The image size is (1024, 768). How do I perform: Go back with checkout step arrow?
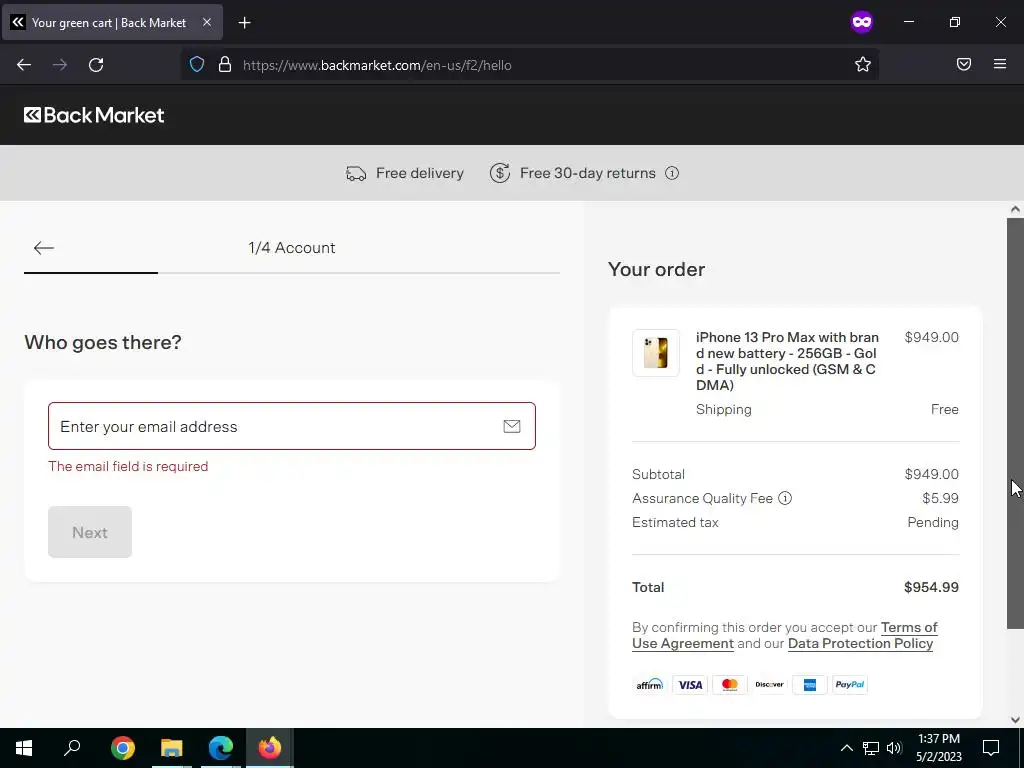tap(44, 248)
